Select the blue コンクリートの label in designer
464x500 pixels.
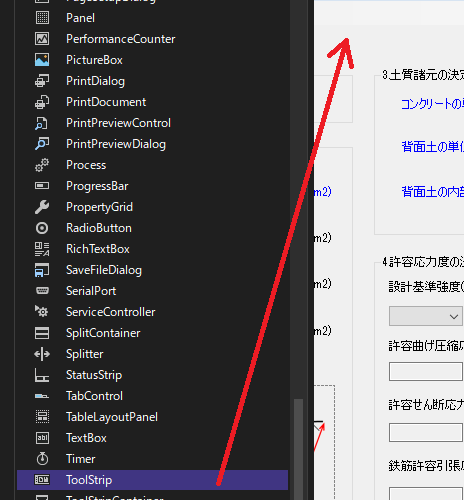coord(432,104)
